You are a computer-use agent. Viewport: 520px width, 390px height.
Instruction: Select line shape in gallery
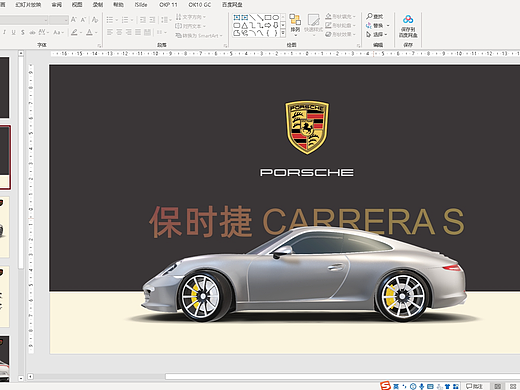click(253, 17)
